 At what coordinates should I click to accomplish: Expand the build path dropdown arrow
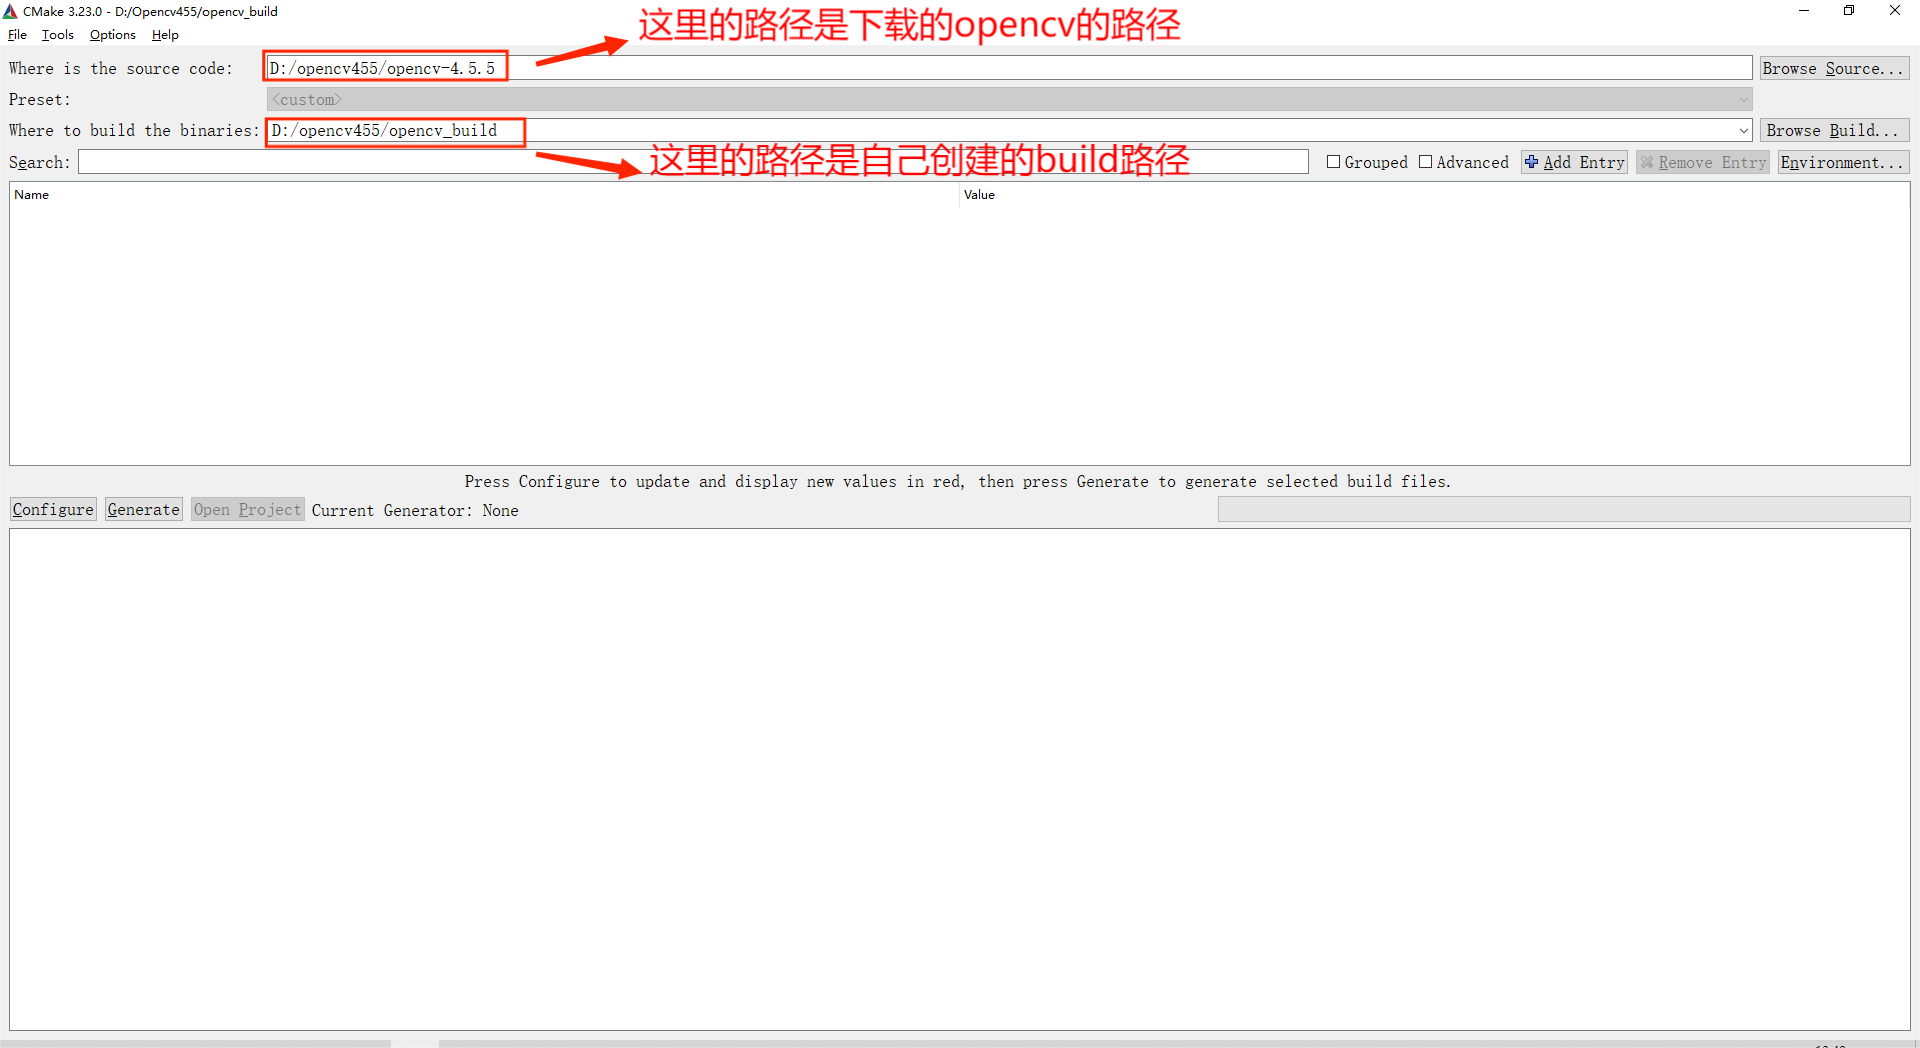tap(1743, 131)
